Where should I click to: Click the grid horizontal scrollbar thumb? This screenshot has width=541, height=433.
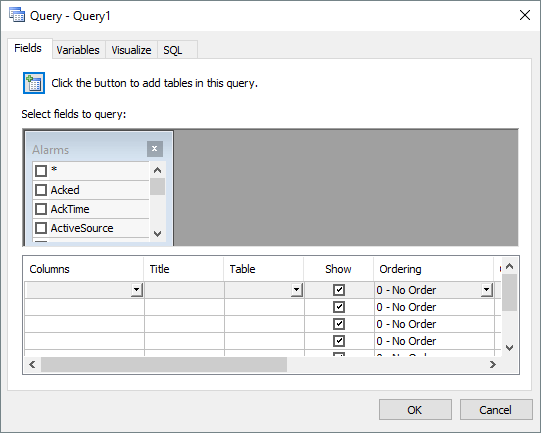(x=164, y=364)
